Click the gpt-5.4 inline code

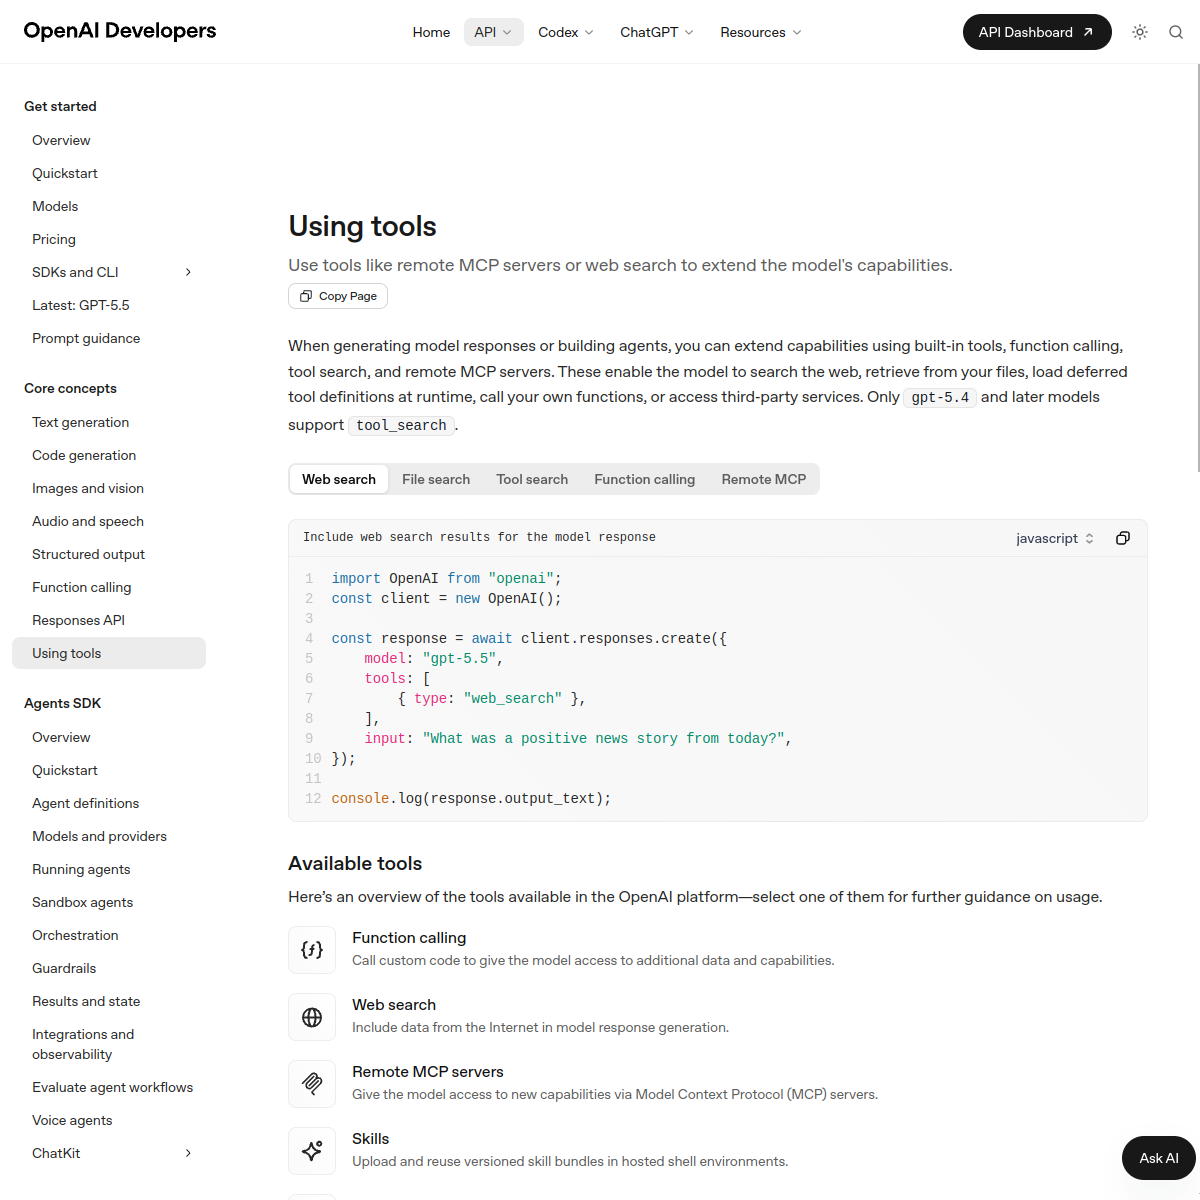click(x=940, y=397)
